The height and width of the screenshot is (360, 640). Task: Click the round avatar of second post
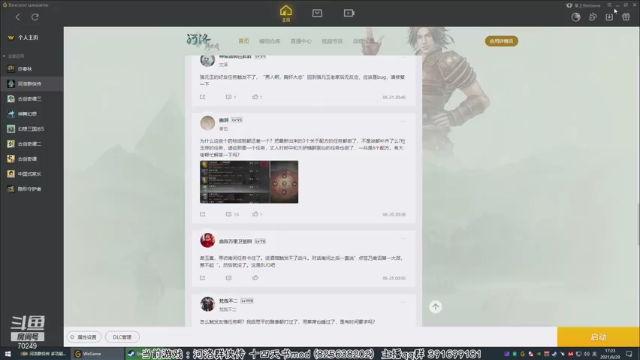point(207,123)
